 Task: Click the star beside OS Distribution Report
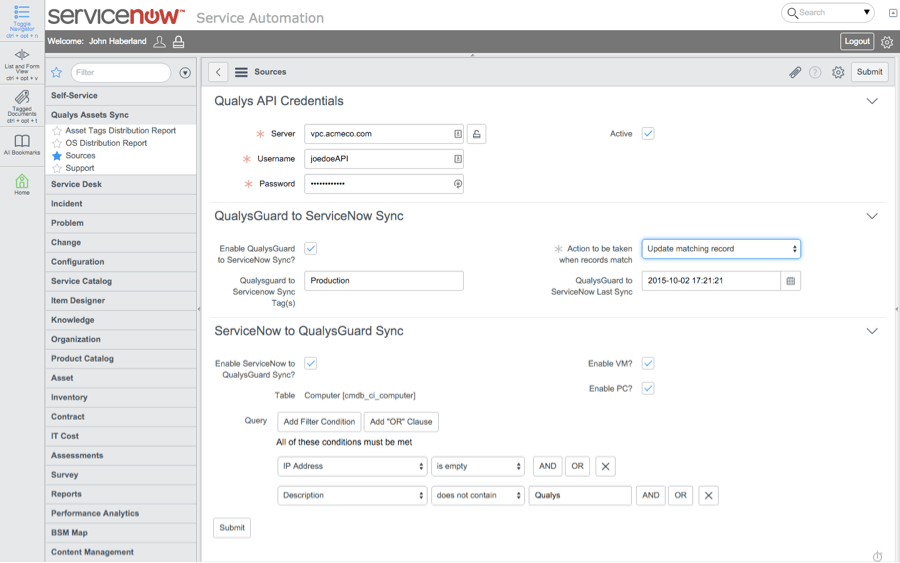[x=57, y=143]
